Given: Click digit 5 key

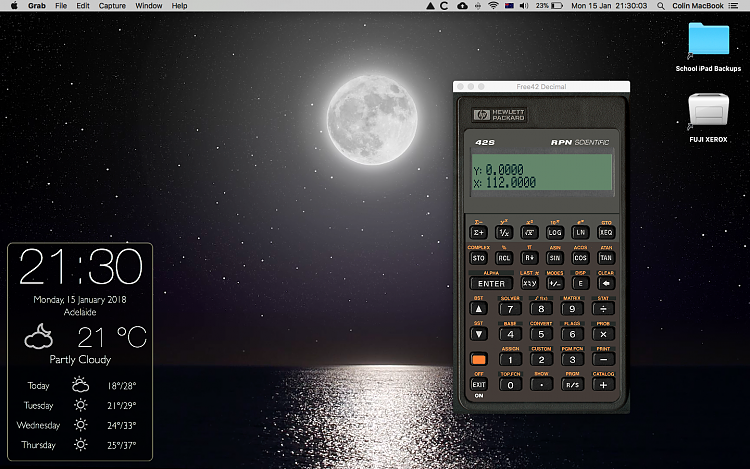Looking at the screenshot, I should click(541, 334).
